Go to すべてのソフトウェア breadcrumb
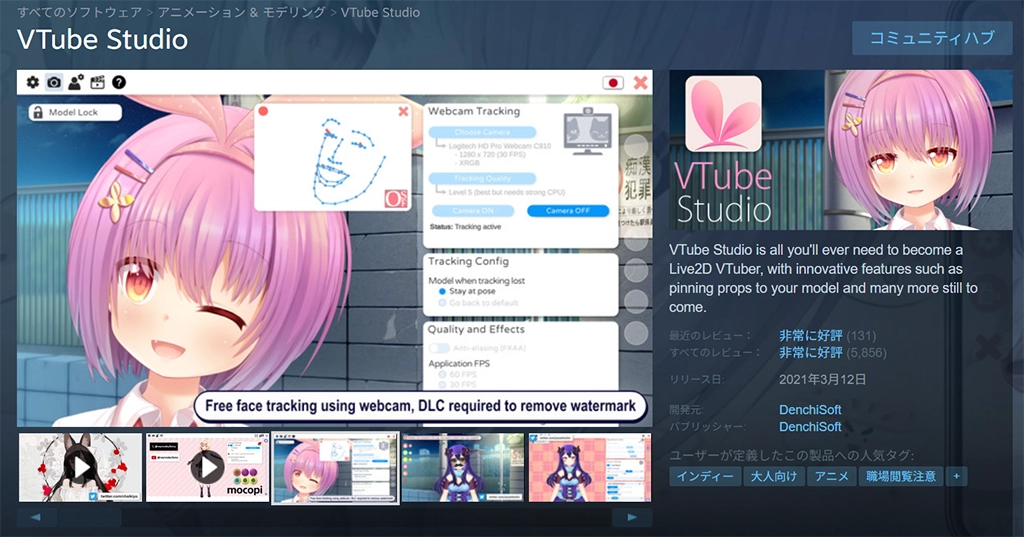This screenshot has height=537, width=1024. click(76, 13)
